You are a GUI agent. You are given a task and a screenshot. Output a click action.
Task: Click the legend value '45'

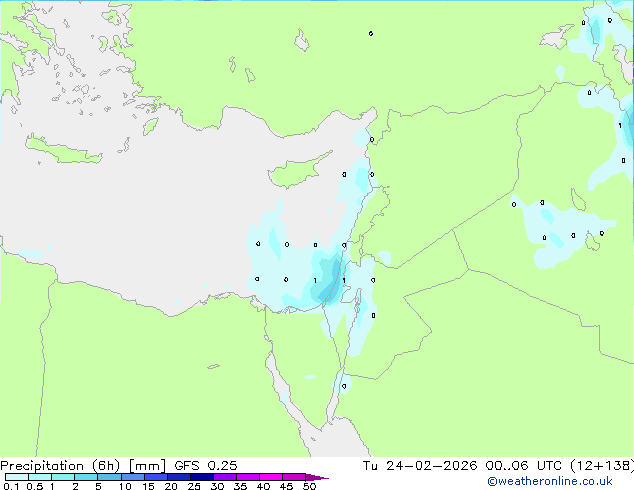point(286,486)
